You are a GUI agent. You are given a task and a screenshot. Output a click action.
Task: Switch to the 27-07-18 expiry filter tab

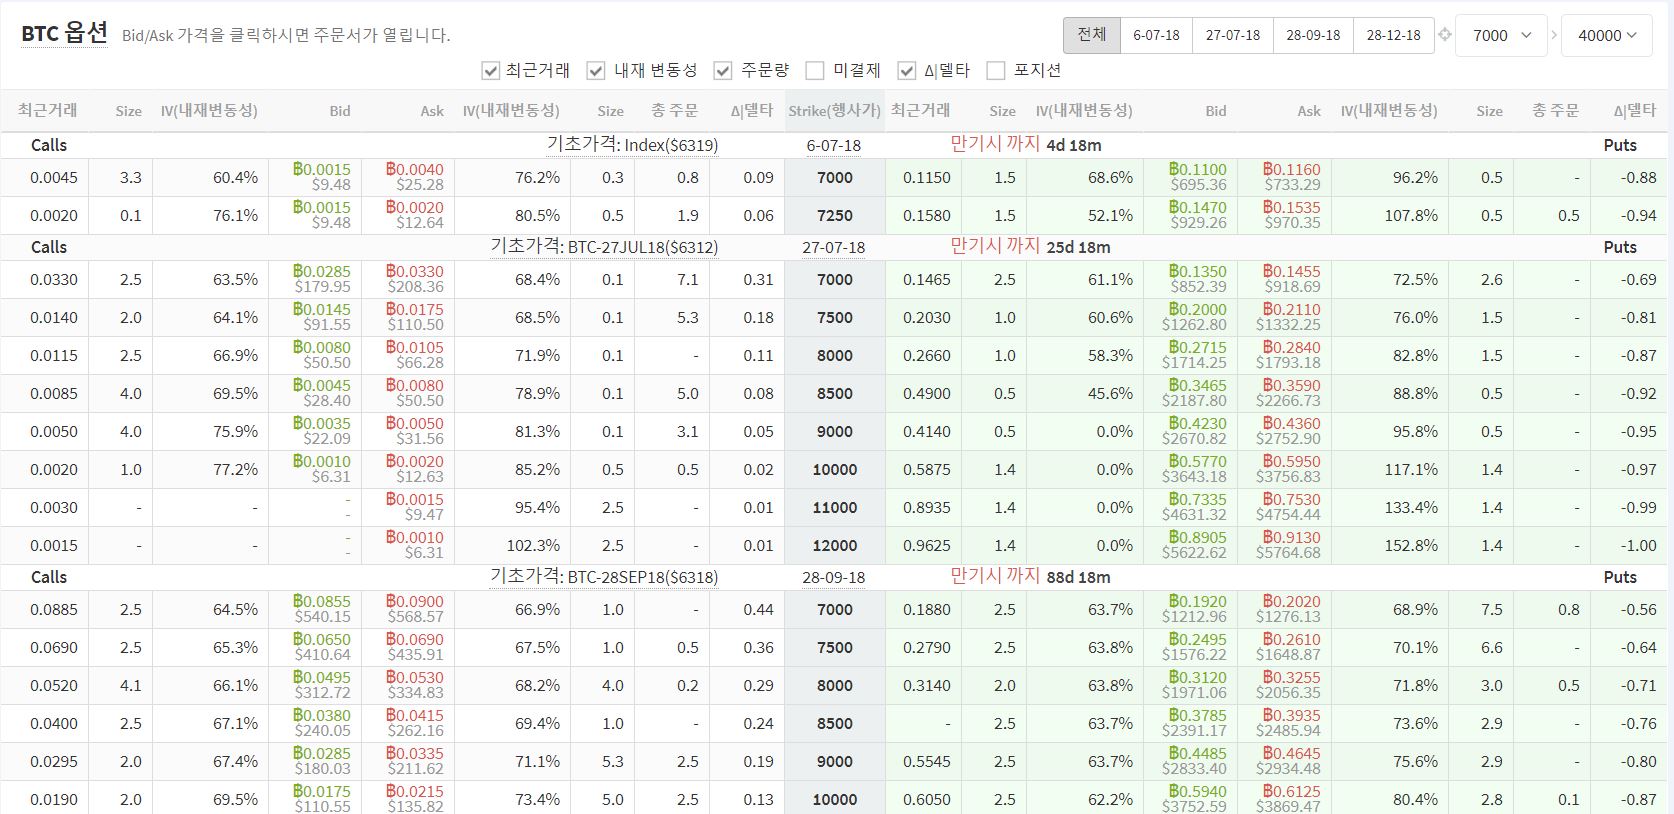coord(1232,35)
